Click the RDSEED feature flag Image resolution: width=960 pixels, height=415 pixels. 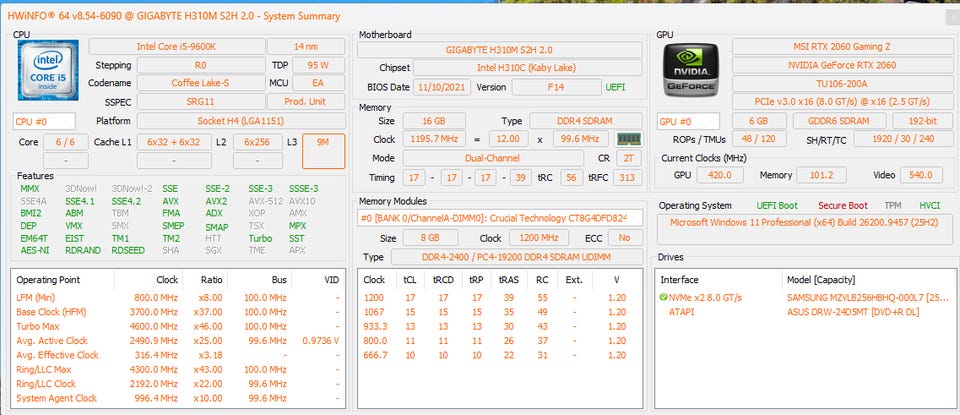tap(128, 250)
